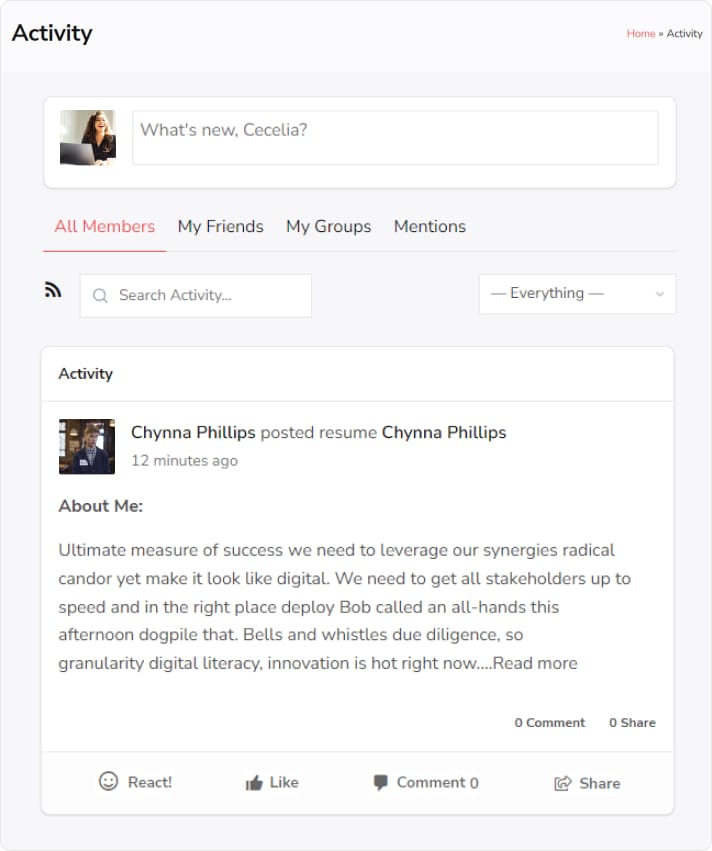Click the search magnifier icon

coord(100,296)
